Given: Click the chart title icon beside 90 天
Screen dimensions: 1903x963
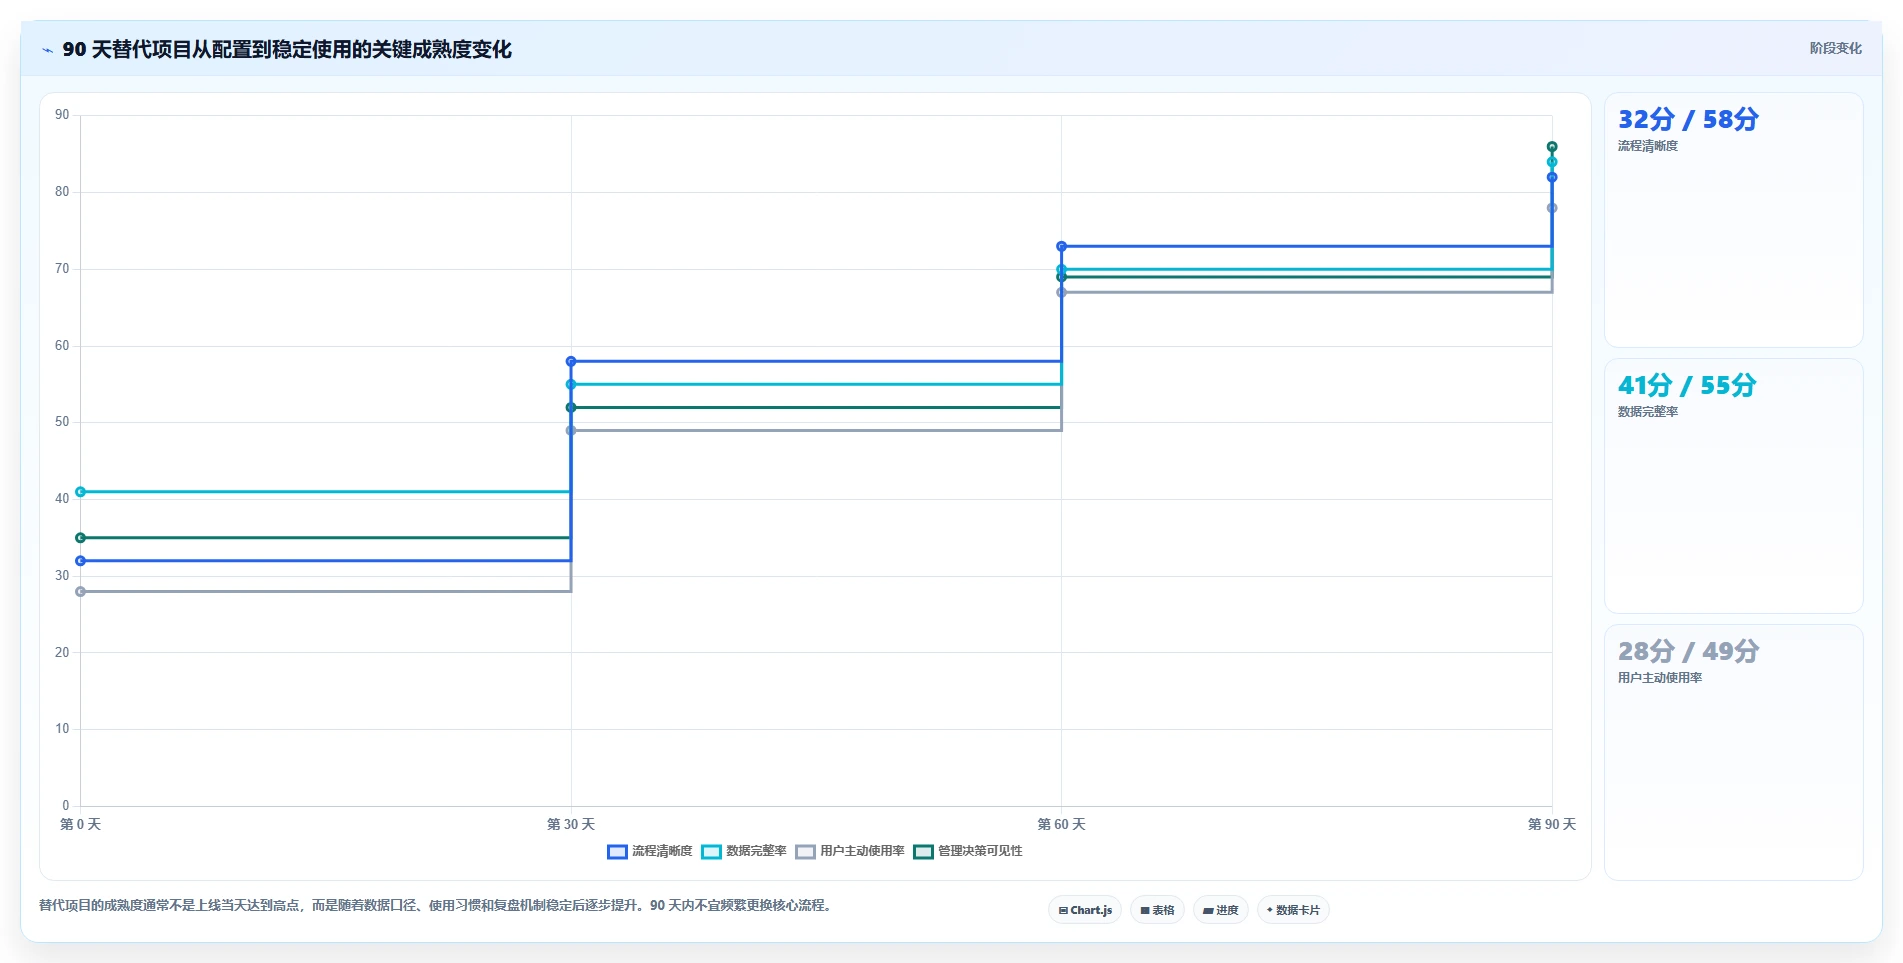Looking at the screenshot, I should pyautogui.click(x=47, y=50).
